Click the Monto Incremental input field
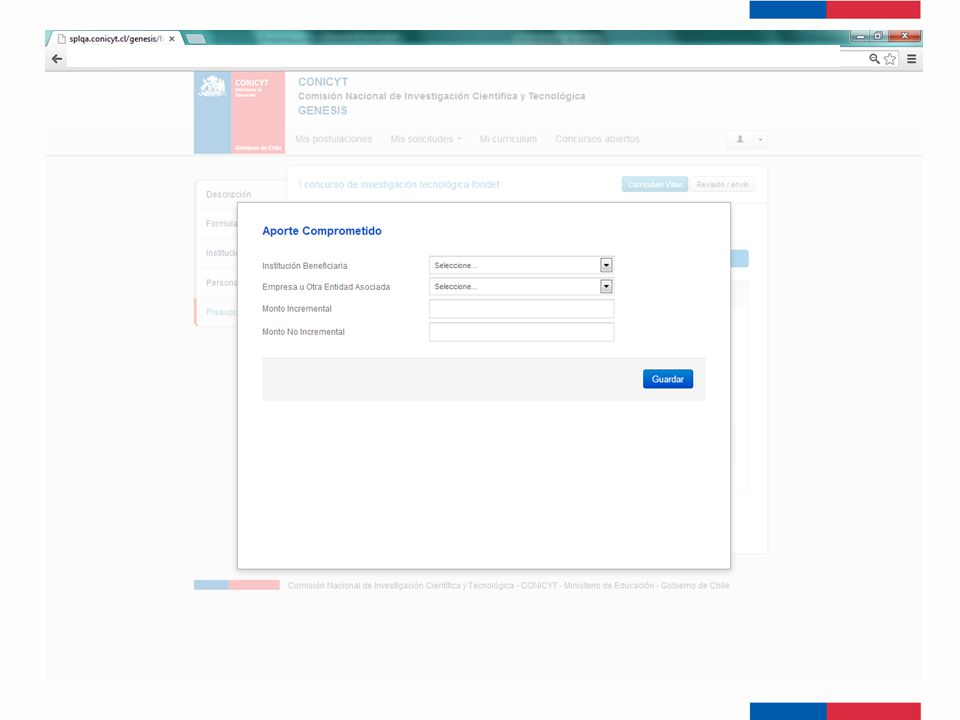Screen dimensions: 960x720 tap(521, 309)
